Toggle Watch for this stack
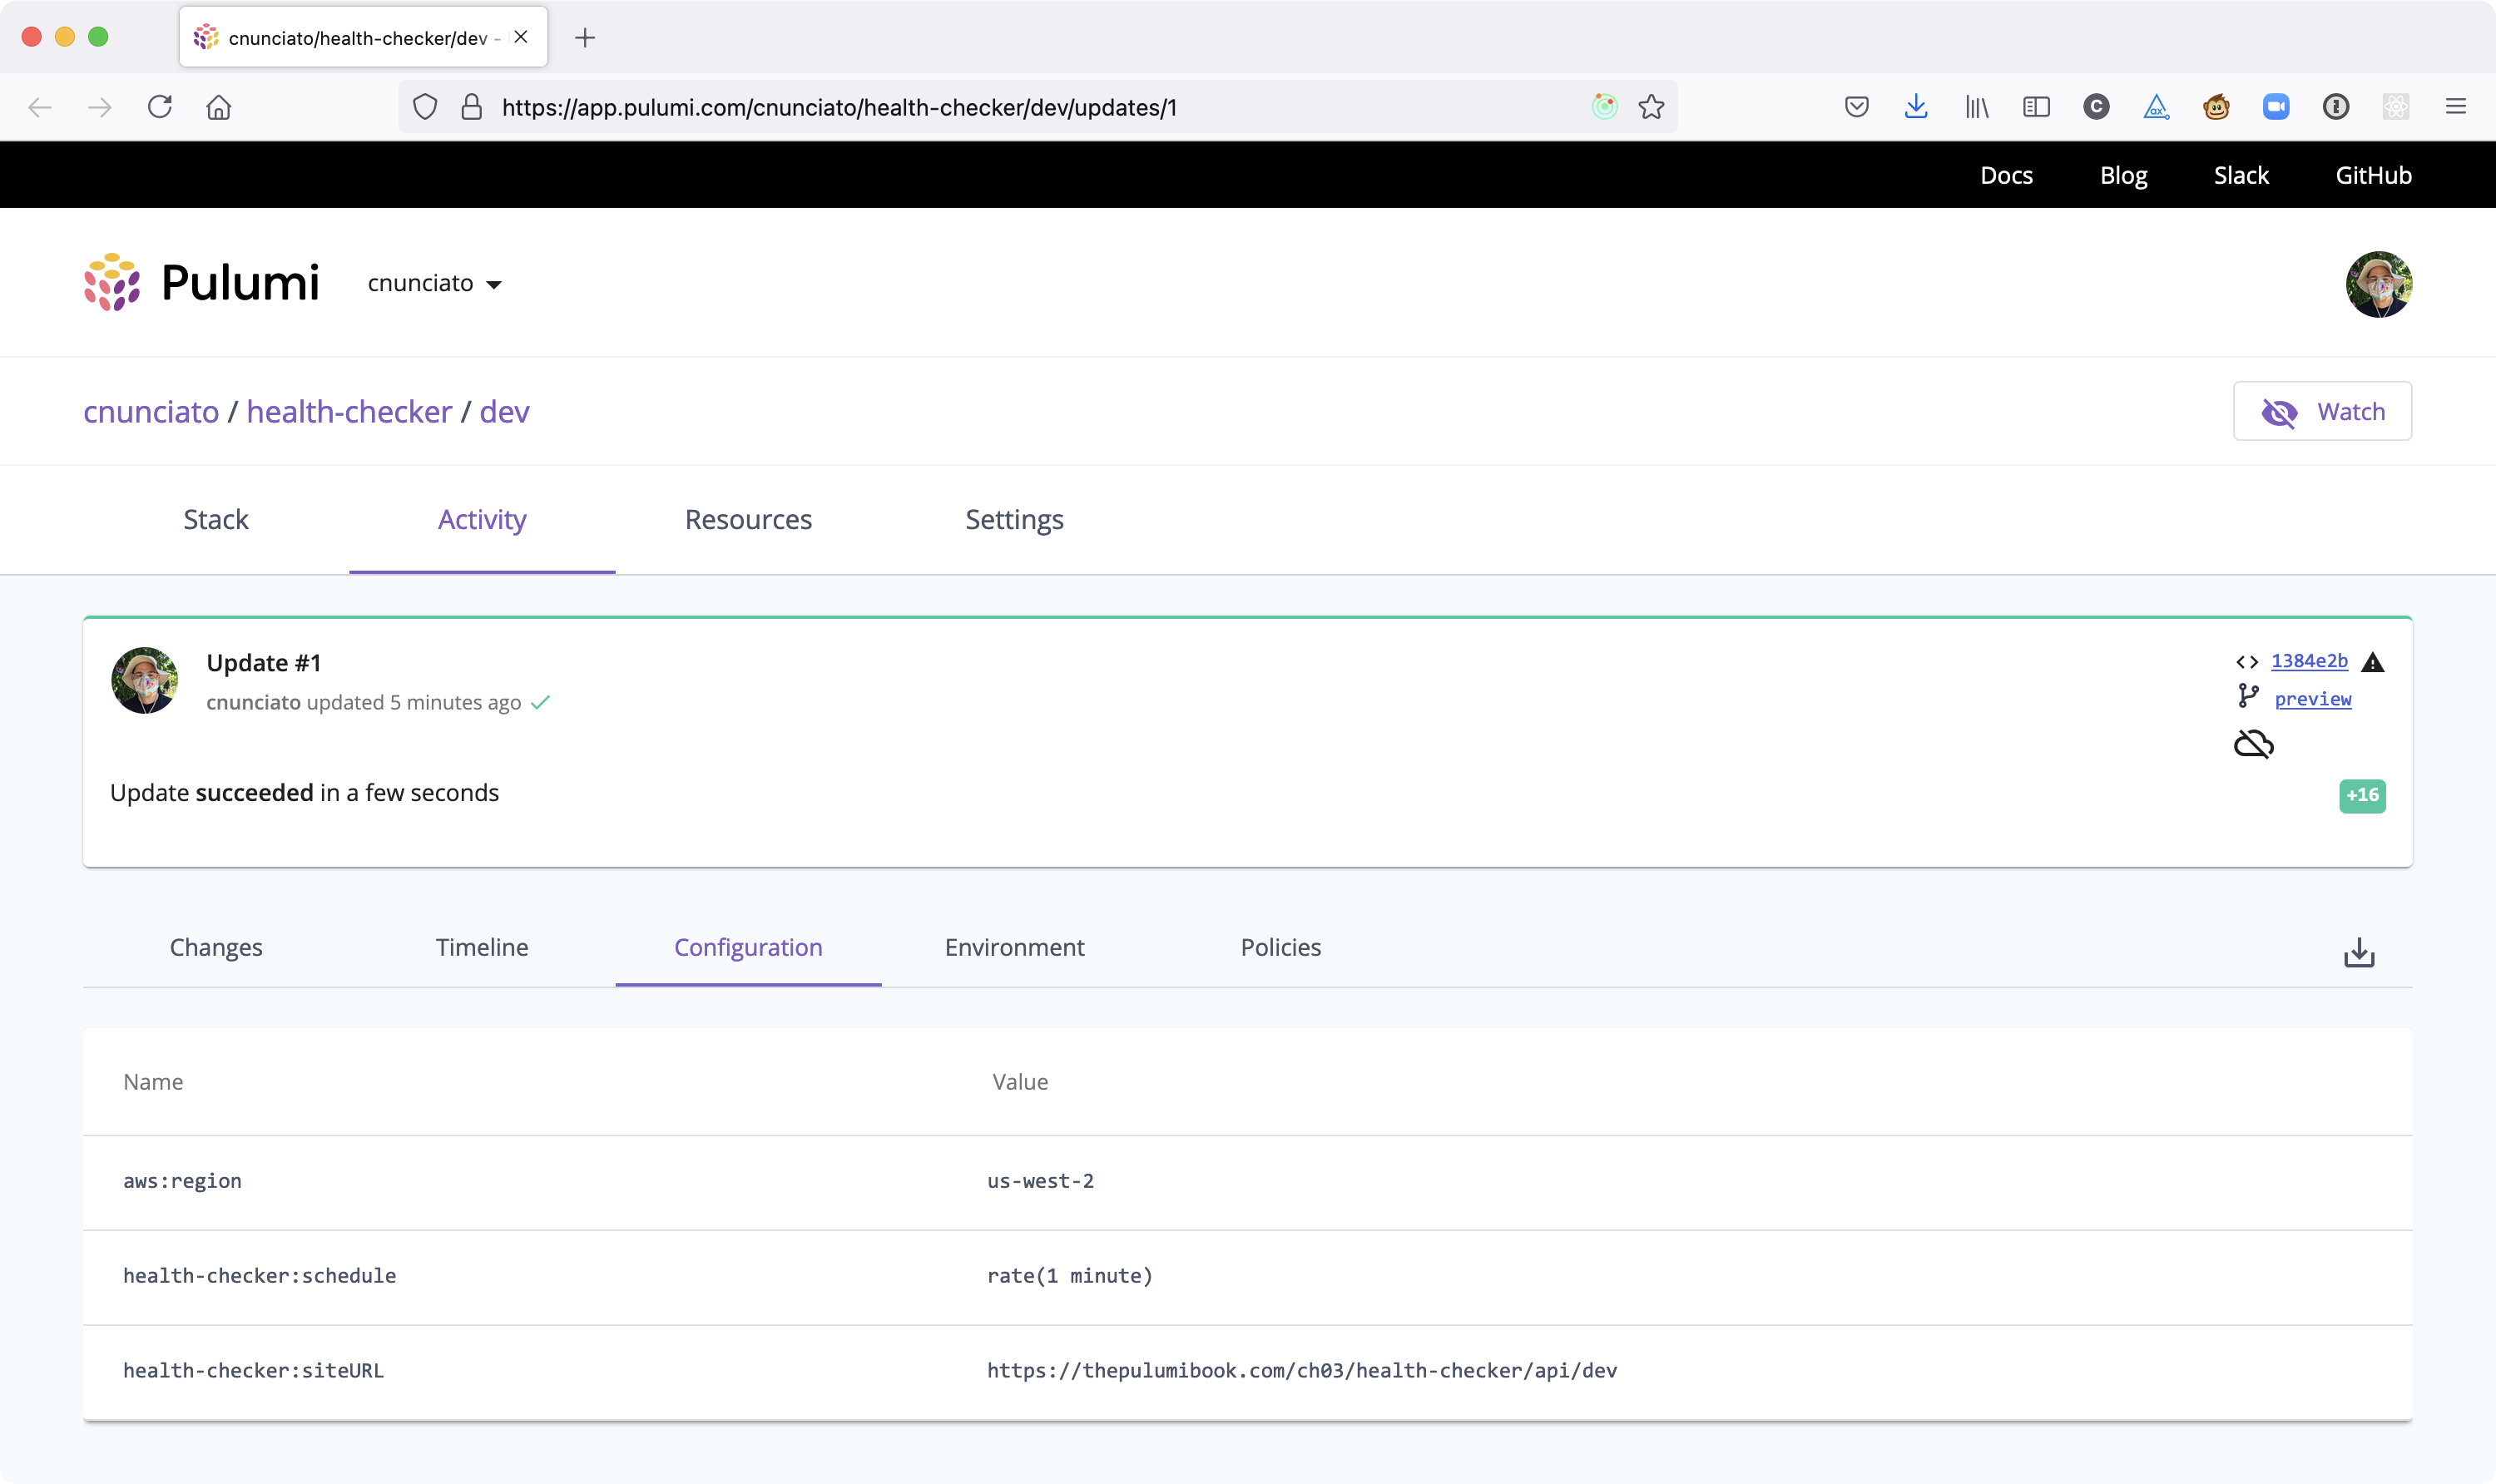This screenshot has width=2496, height=1484. [2322, 411]
